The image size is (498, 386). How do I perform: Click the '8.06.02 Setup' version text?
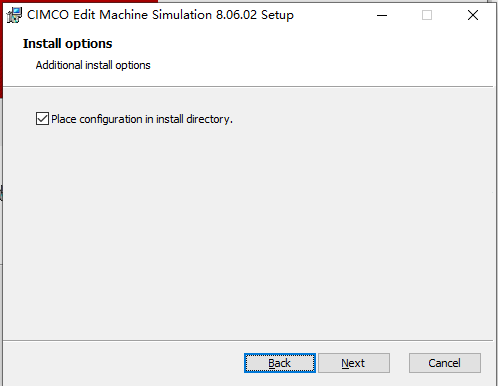click(255, 15)
